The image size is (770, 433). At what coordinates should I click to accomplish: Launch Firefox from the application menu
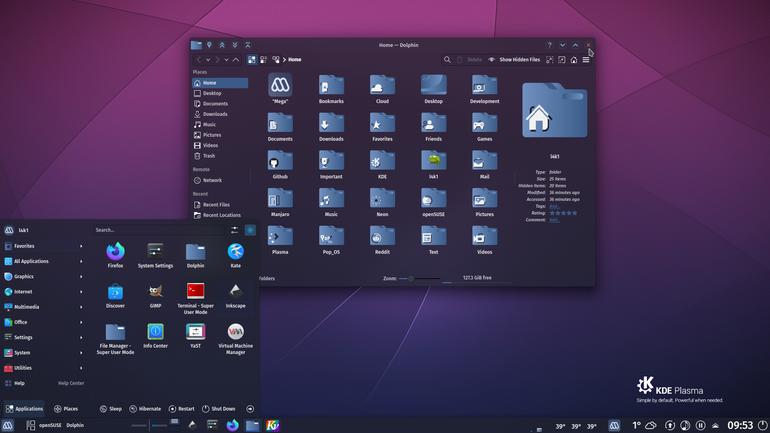pyautogui.click(x=115, y=255)
